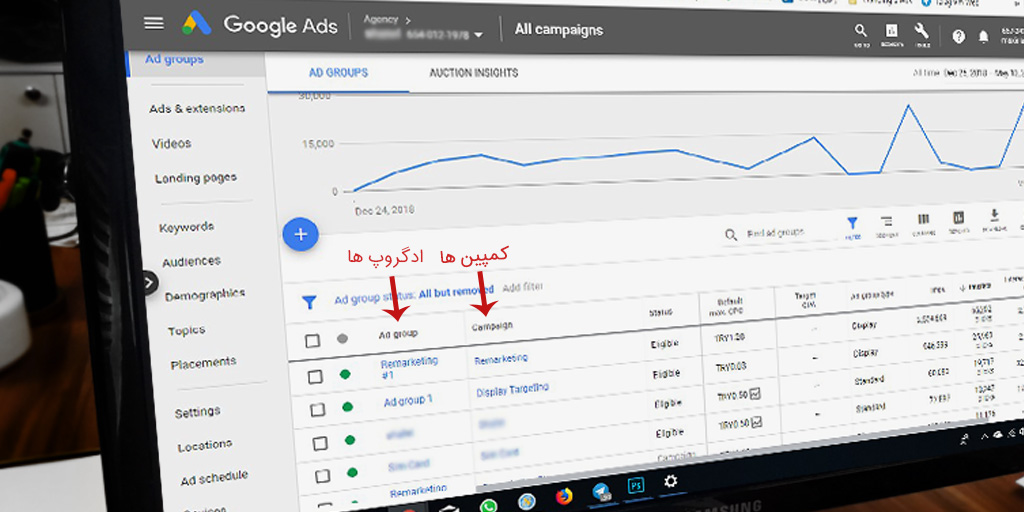This screenshot has height=512, width=1024.
Task: Open the Go To search icon
Action: point(861,31)
